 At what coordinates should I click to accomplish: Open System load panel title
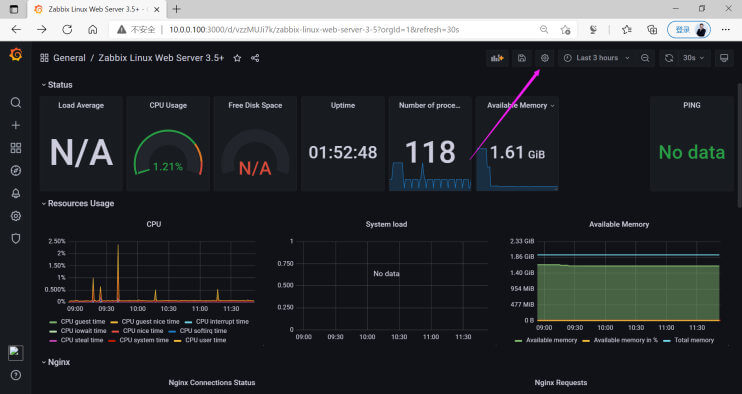(386, 225)
